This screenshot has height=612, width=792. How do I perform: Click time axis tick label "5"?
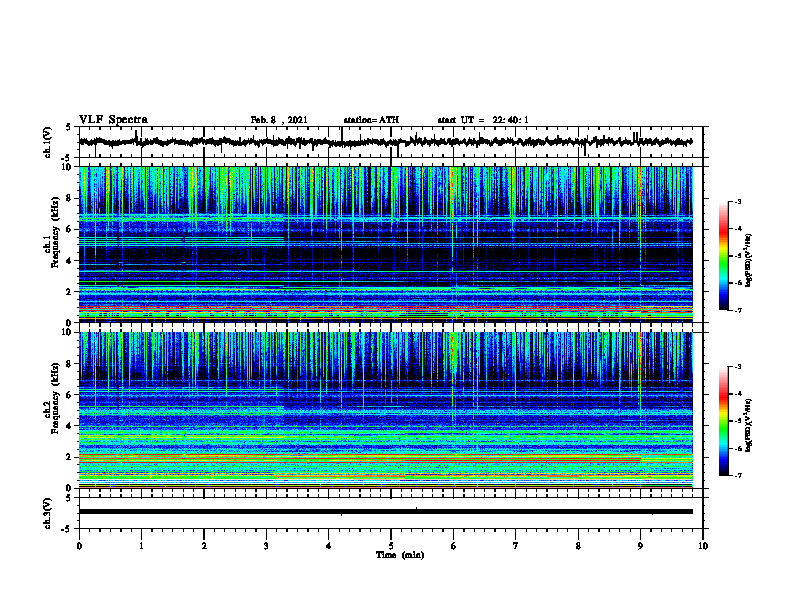click(x=391, y=546)
